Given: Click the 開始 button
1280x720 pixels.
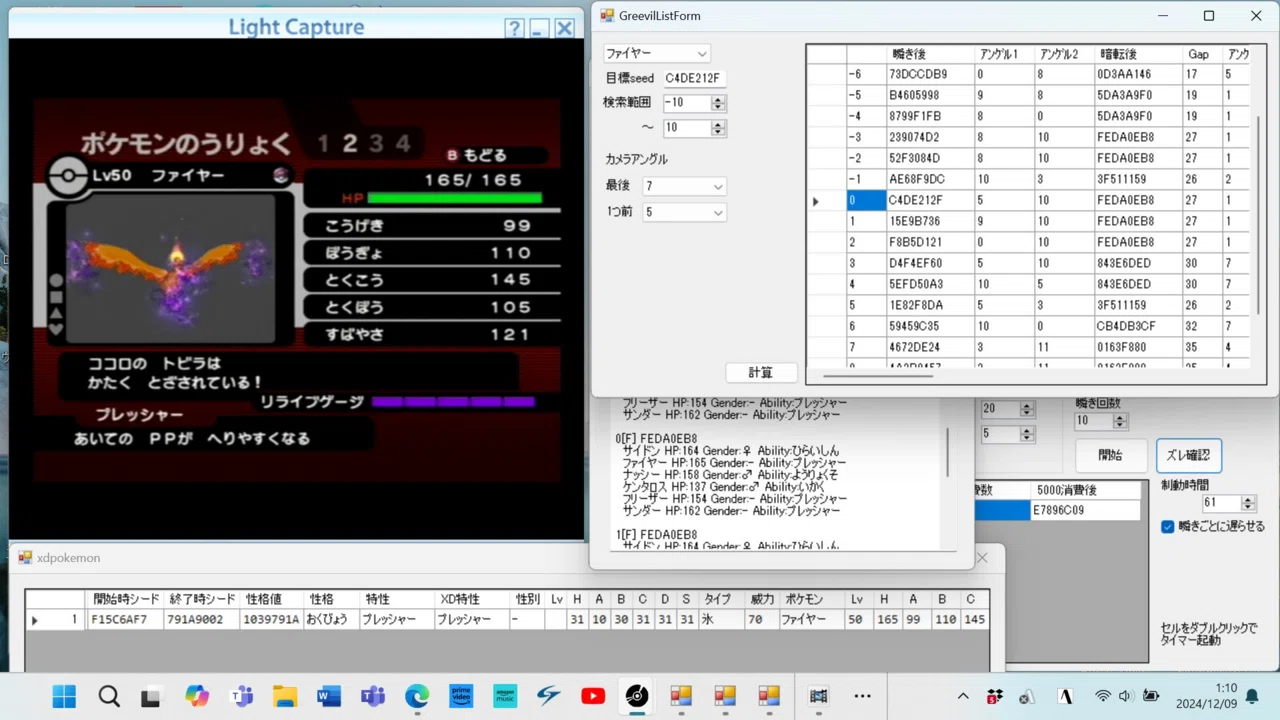Looking at the screenshot, I should (x=1110, y=455).
